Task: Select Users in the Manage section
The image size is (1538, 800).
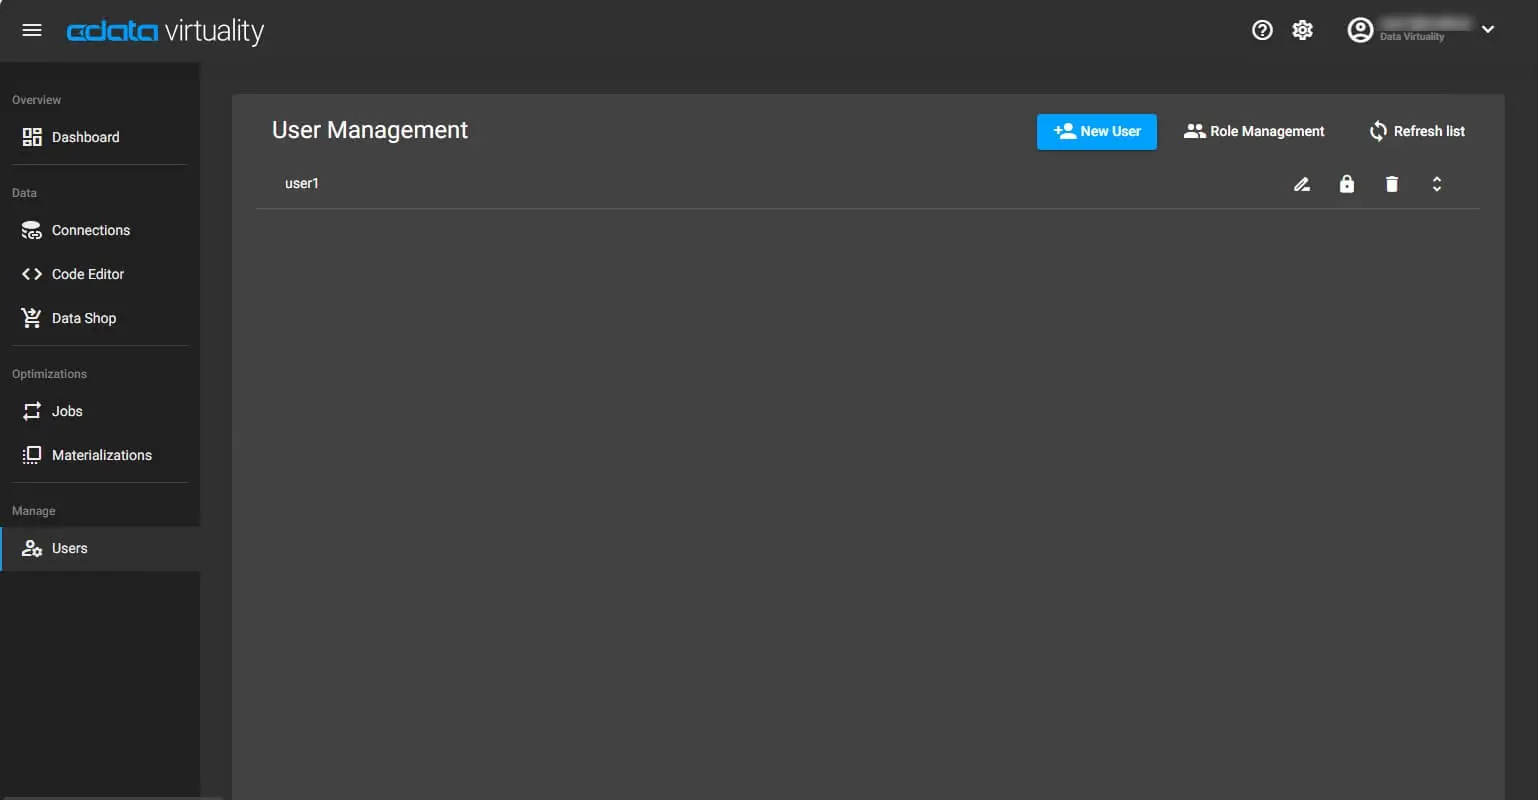Action: (x=69, y=548)
